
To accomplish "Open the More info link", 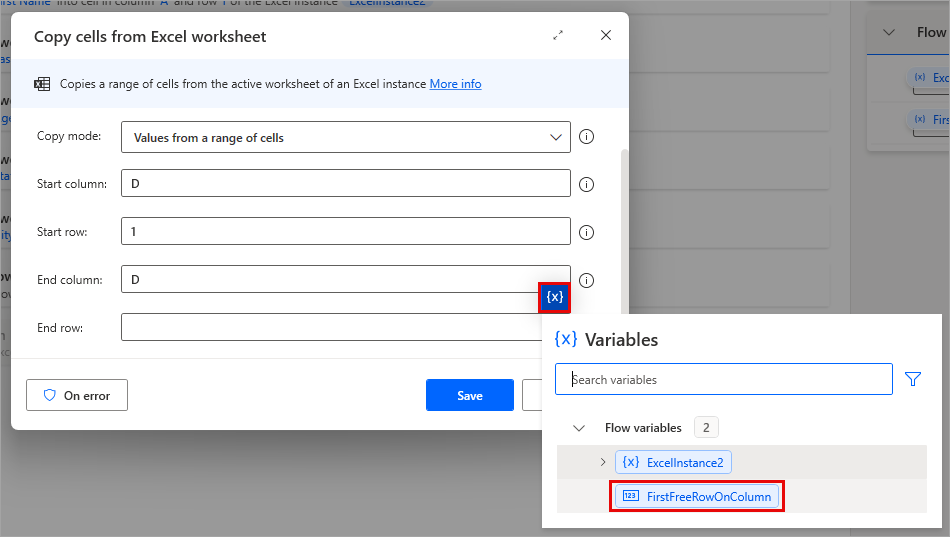I will [456, 84].
